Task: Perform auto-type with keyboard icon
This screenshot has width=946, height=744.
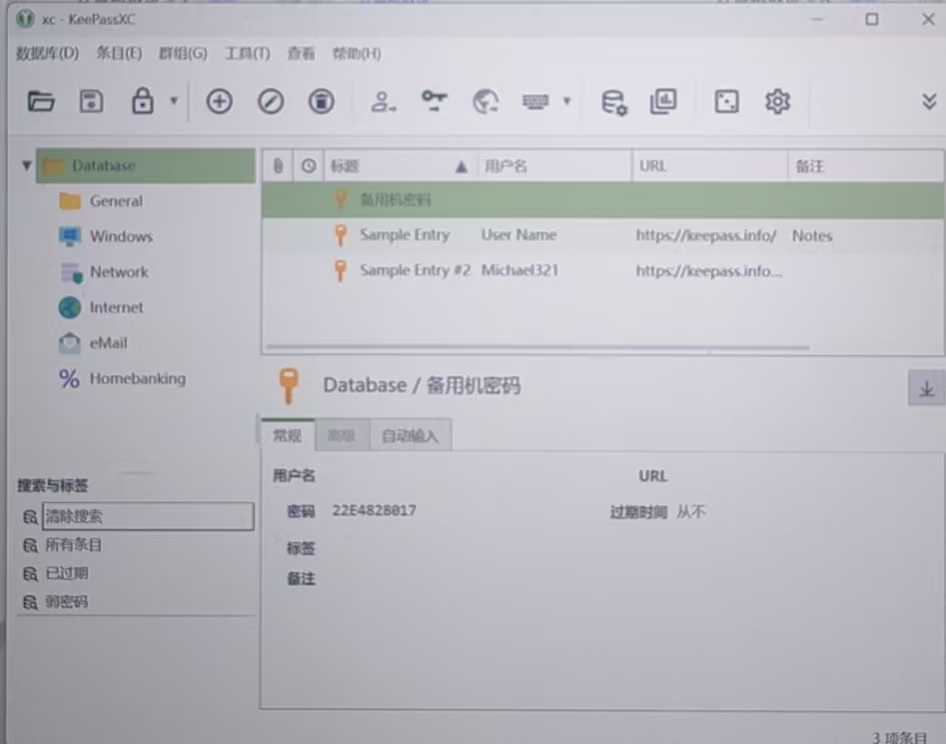Action: coord(535,101)
